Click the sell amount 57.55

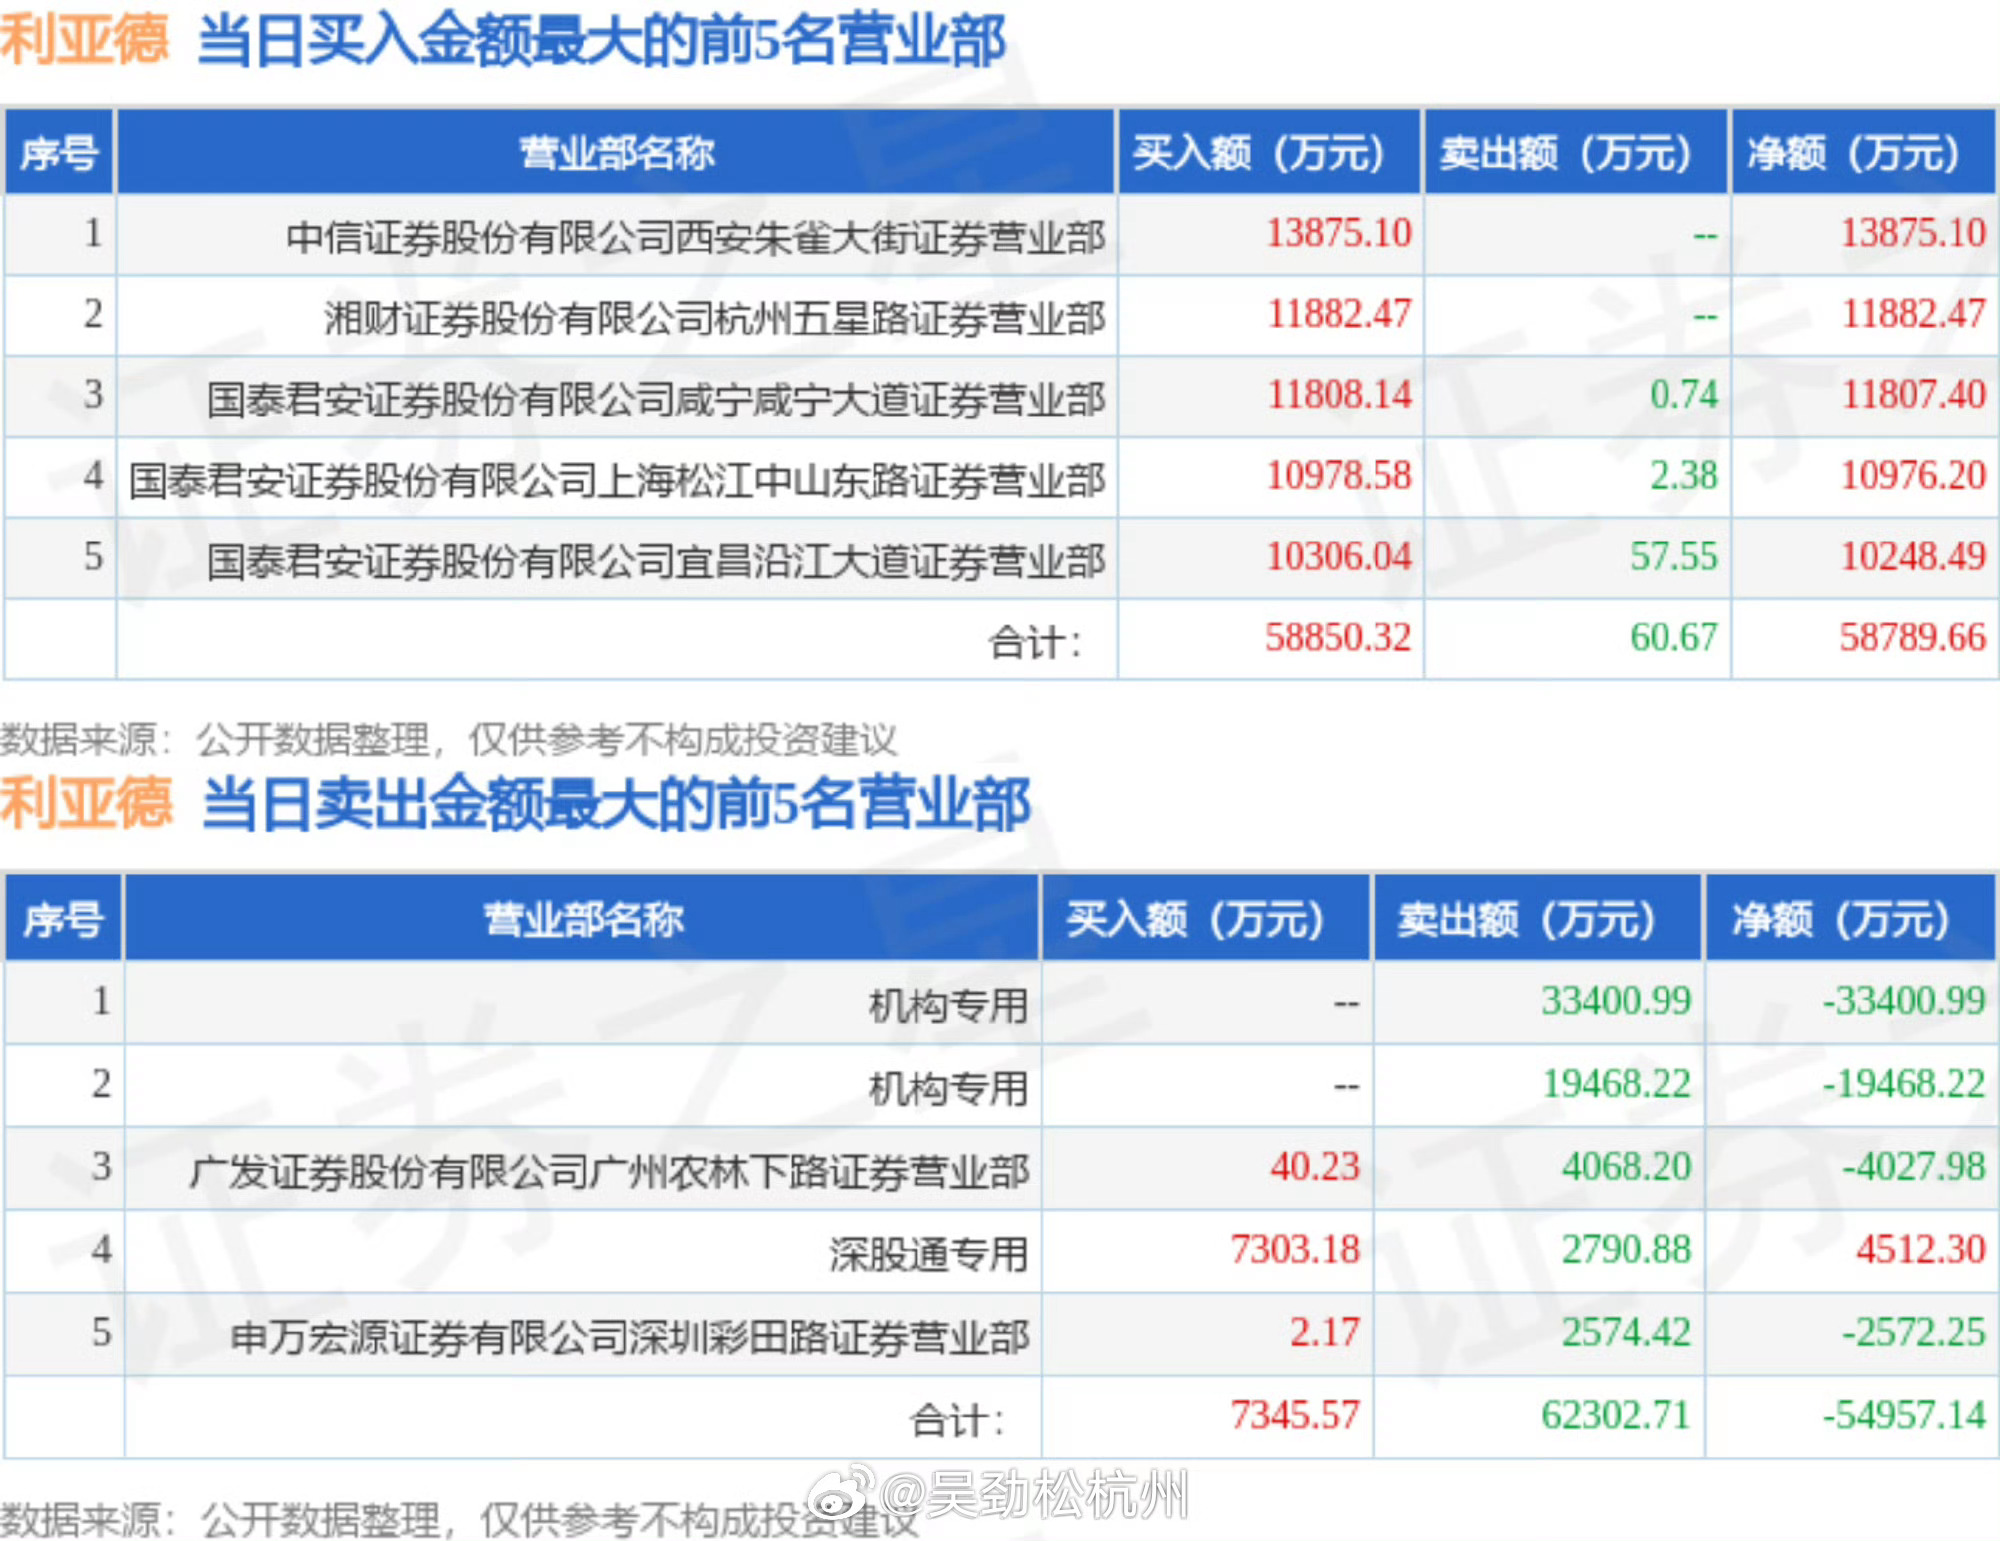tap(1673, 556)
